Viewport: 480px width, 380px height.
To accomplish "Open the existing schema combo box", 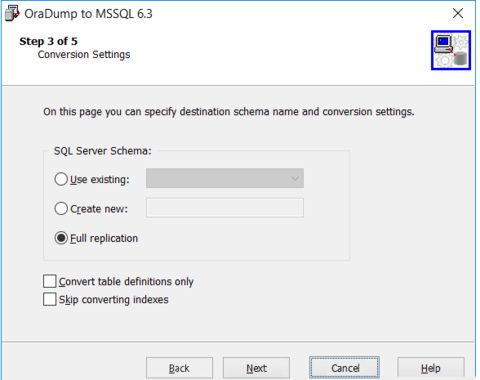I will click(225, 178).
